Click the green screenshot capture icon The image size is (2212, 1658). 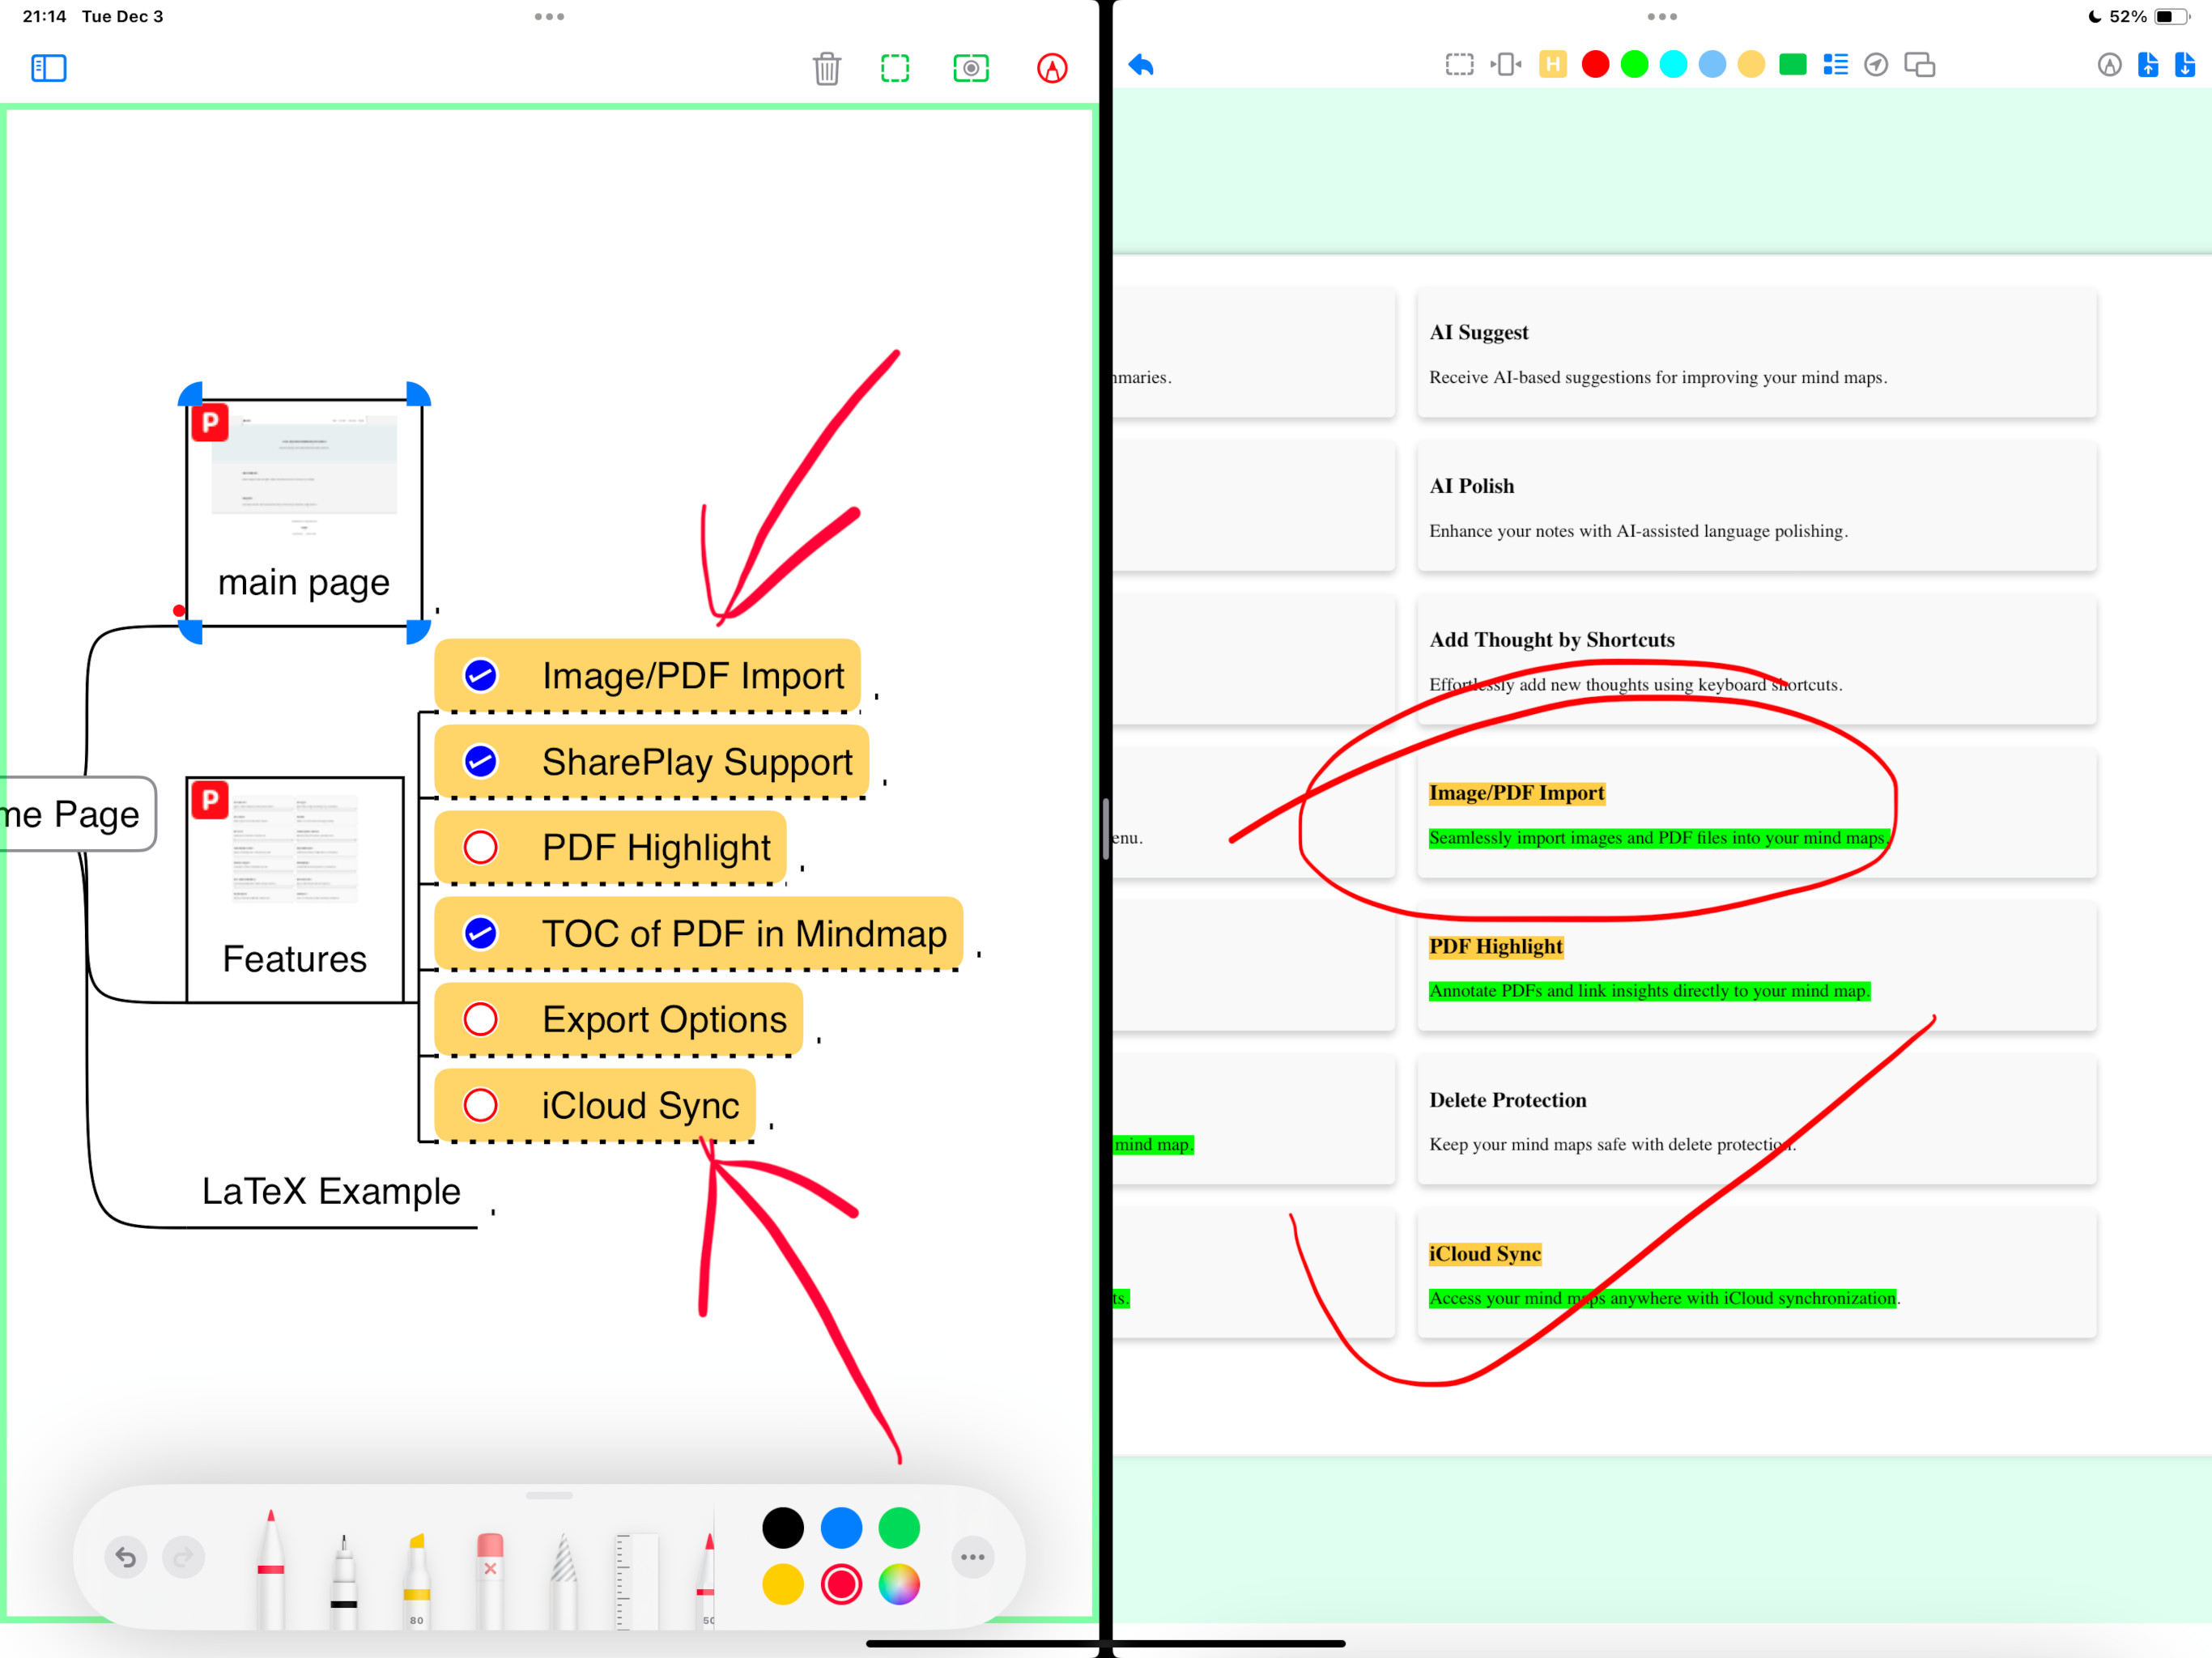pyautogui.click(x=970, y=68)
